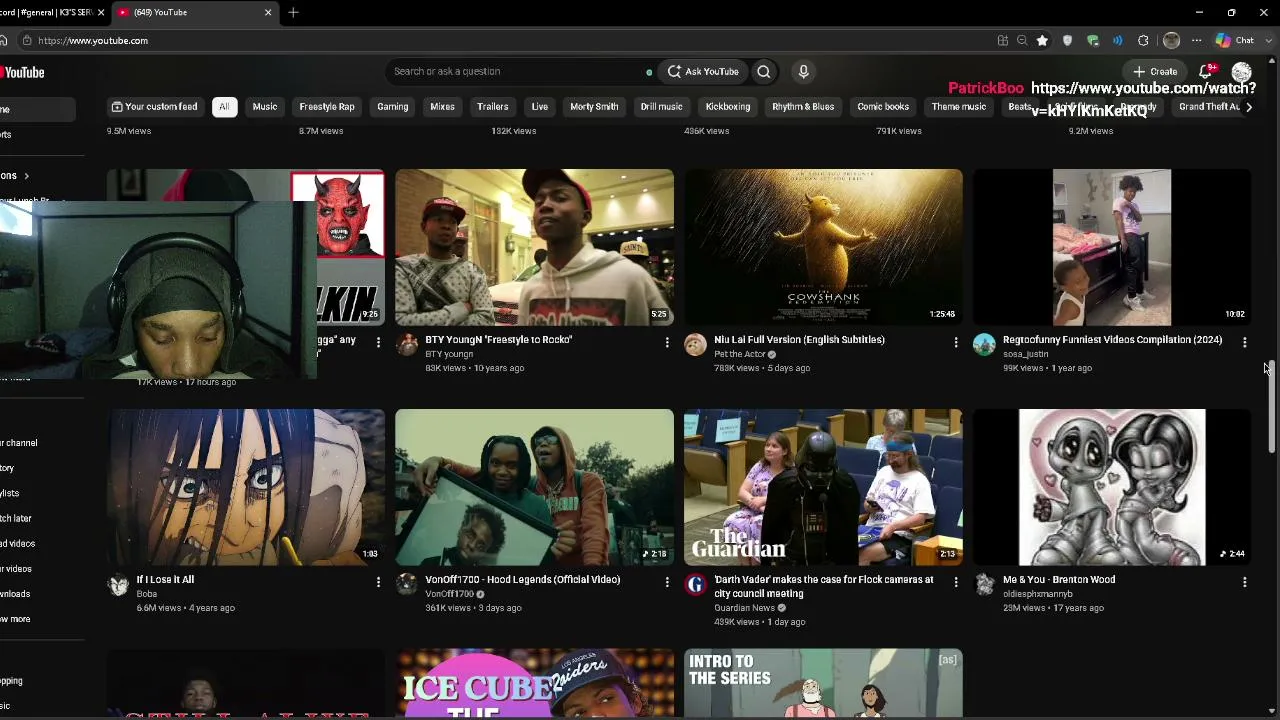
Task: Favorite this page with the star icon
Action: click(x=1042, y=40)
